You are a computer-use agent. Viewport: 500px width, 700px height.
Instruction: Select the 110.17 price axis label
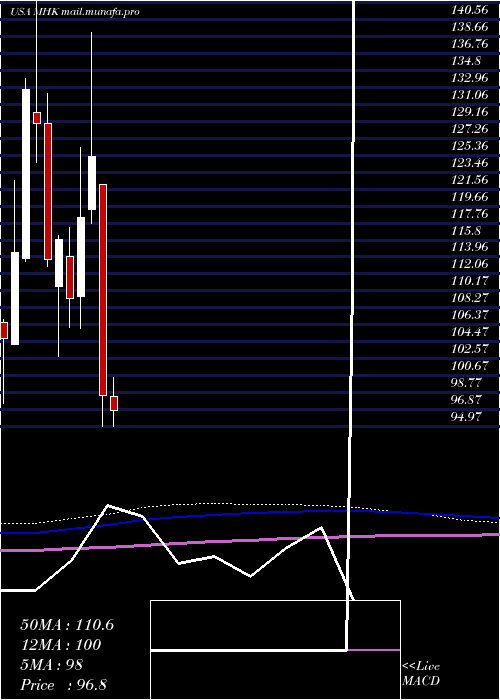469,281
